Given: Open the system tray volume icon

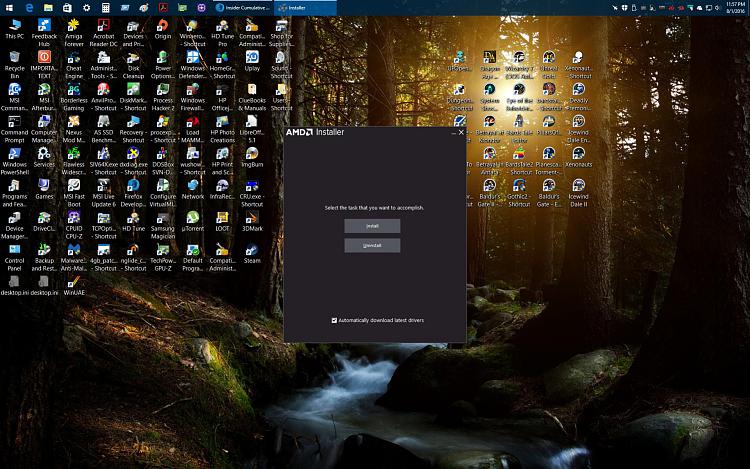Looking at the screenshot, I should (x=717, y=8).
